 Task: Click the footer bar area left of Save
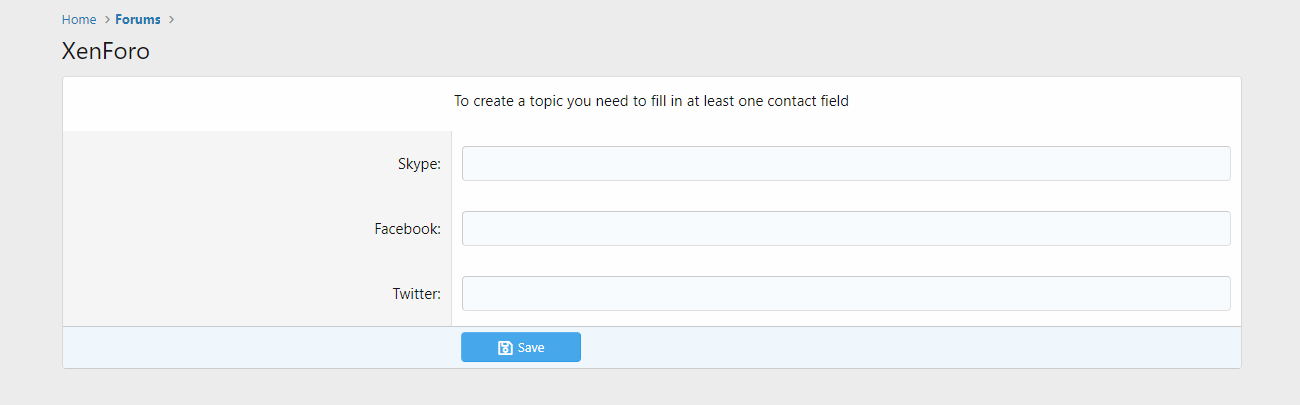(250, 348)
